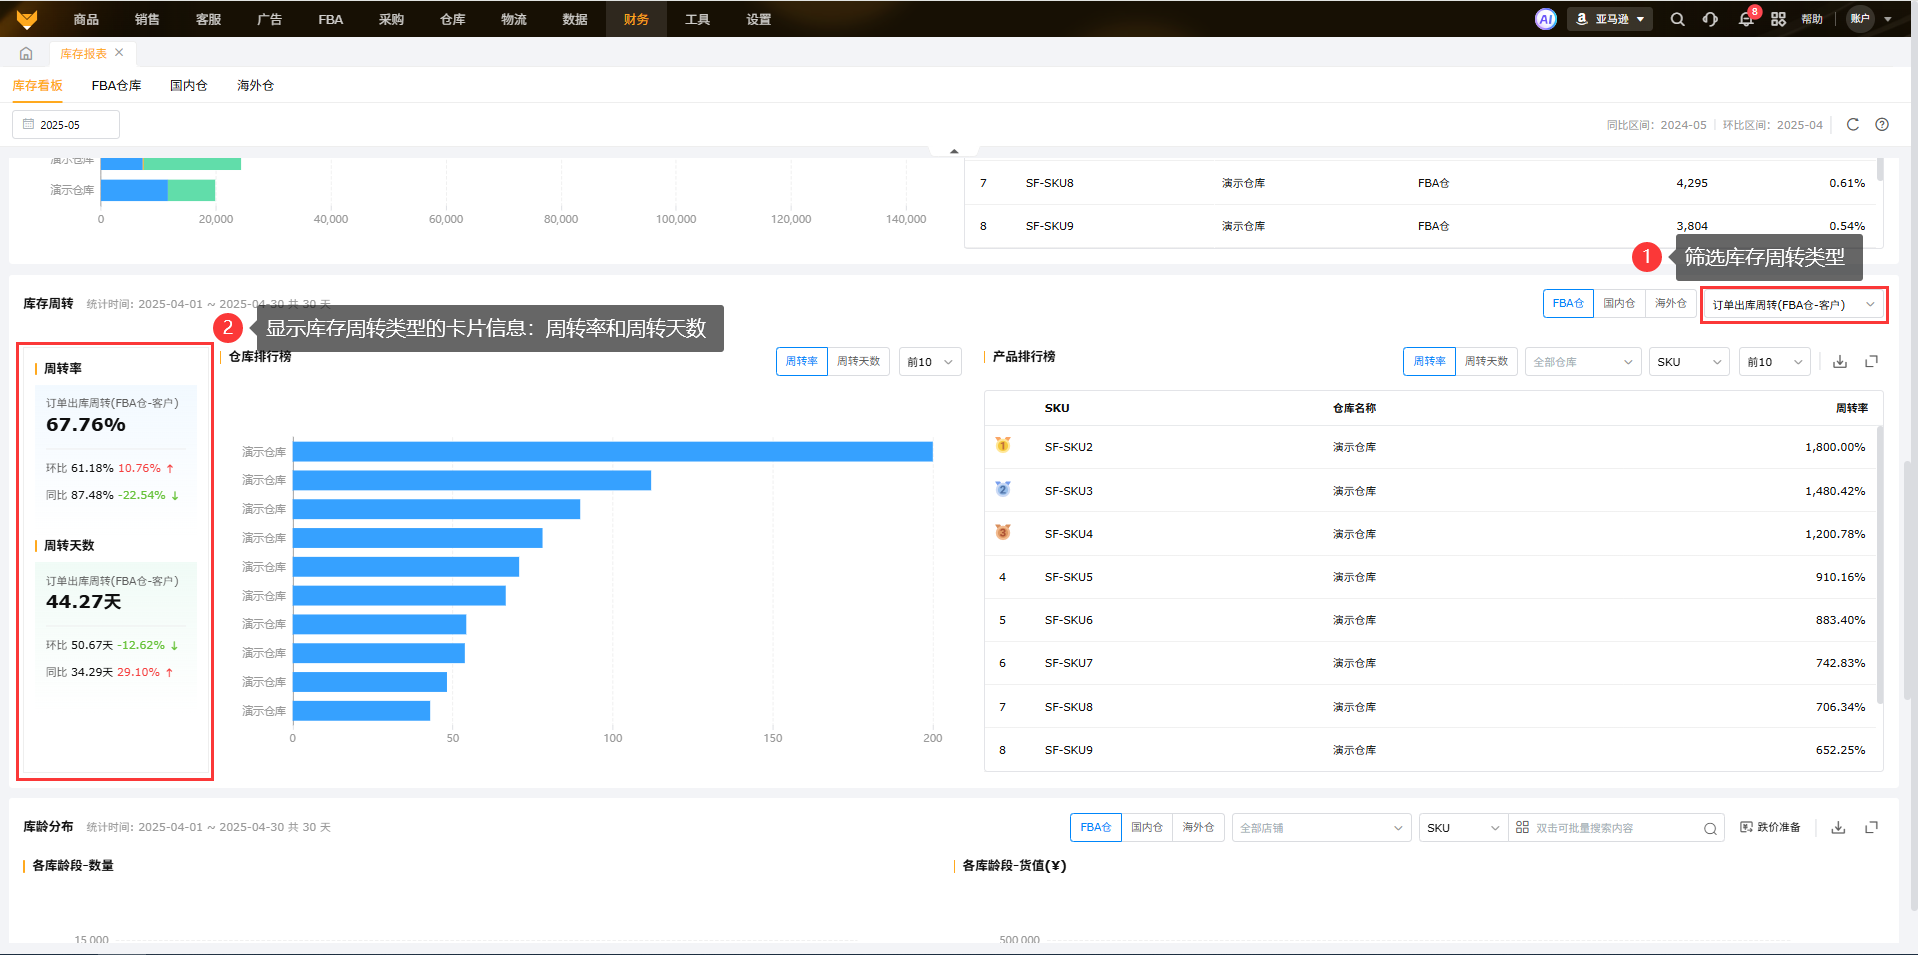Viewport: 1918px width, 955px height.
Task: Click the longest bar in warehouse ranking chart
Action: click(x=612, y=452)
